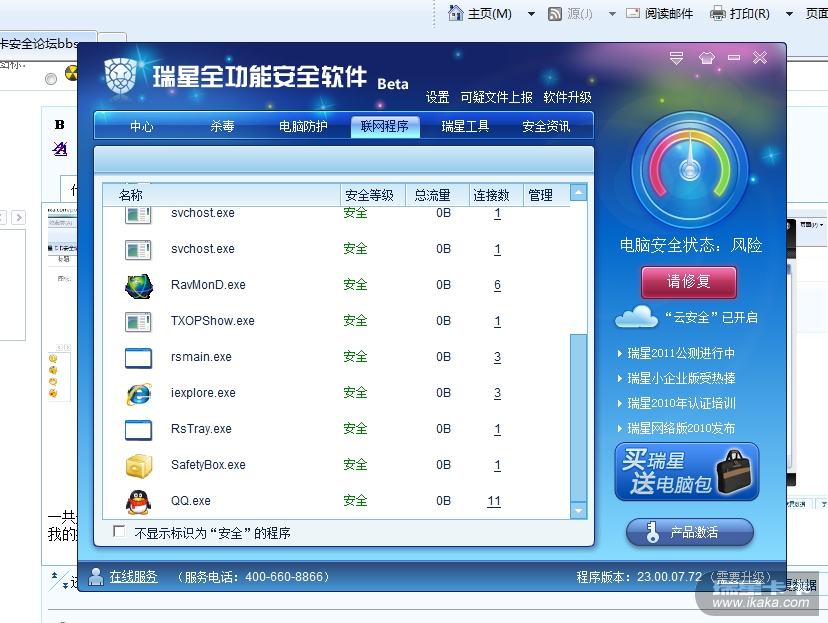Image resolution: width=828 pixels, height=623 pixels.
Task: Select the 联网程序 tab
Action: coord(385,127)
